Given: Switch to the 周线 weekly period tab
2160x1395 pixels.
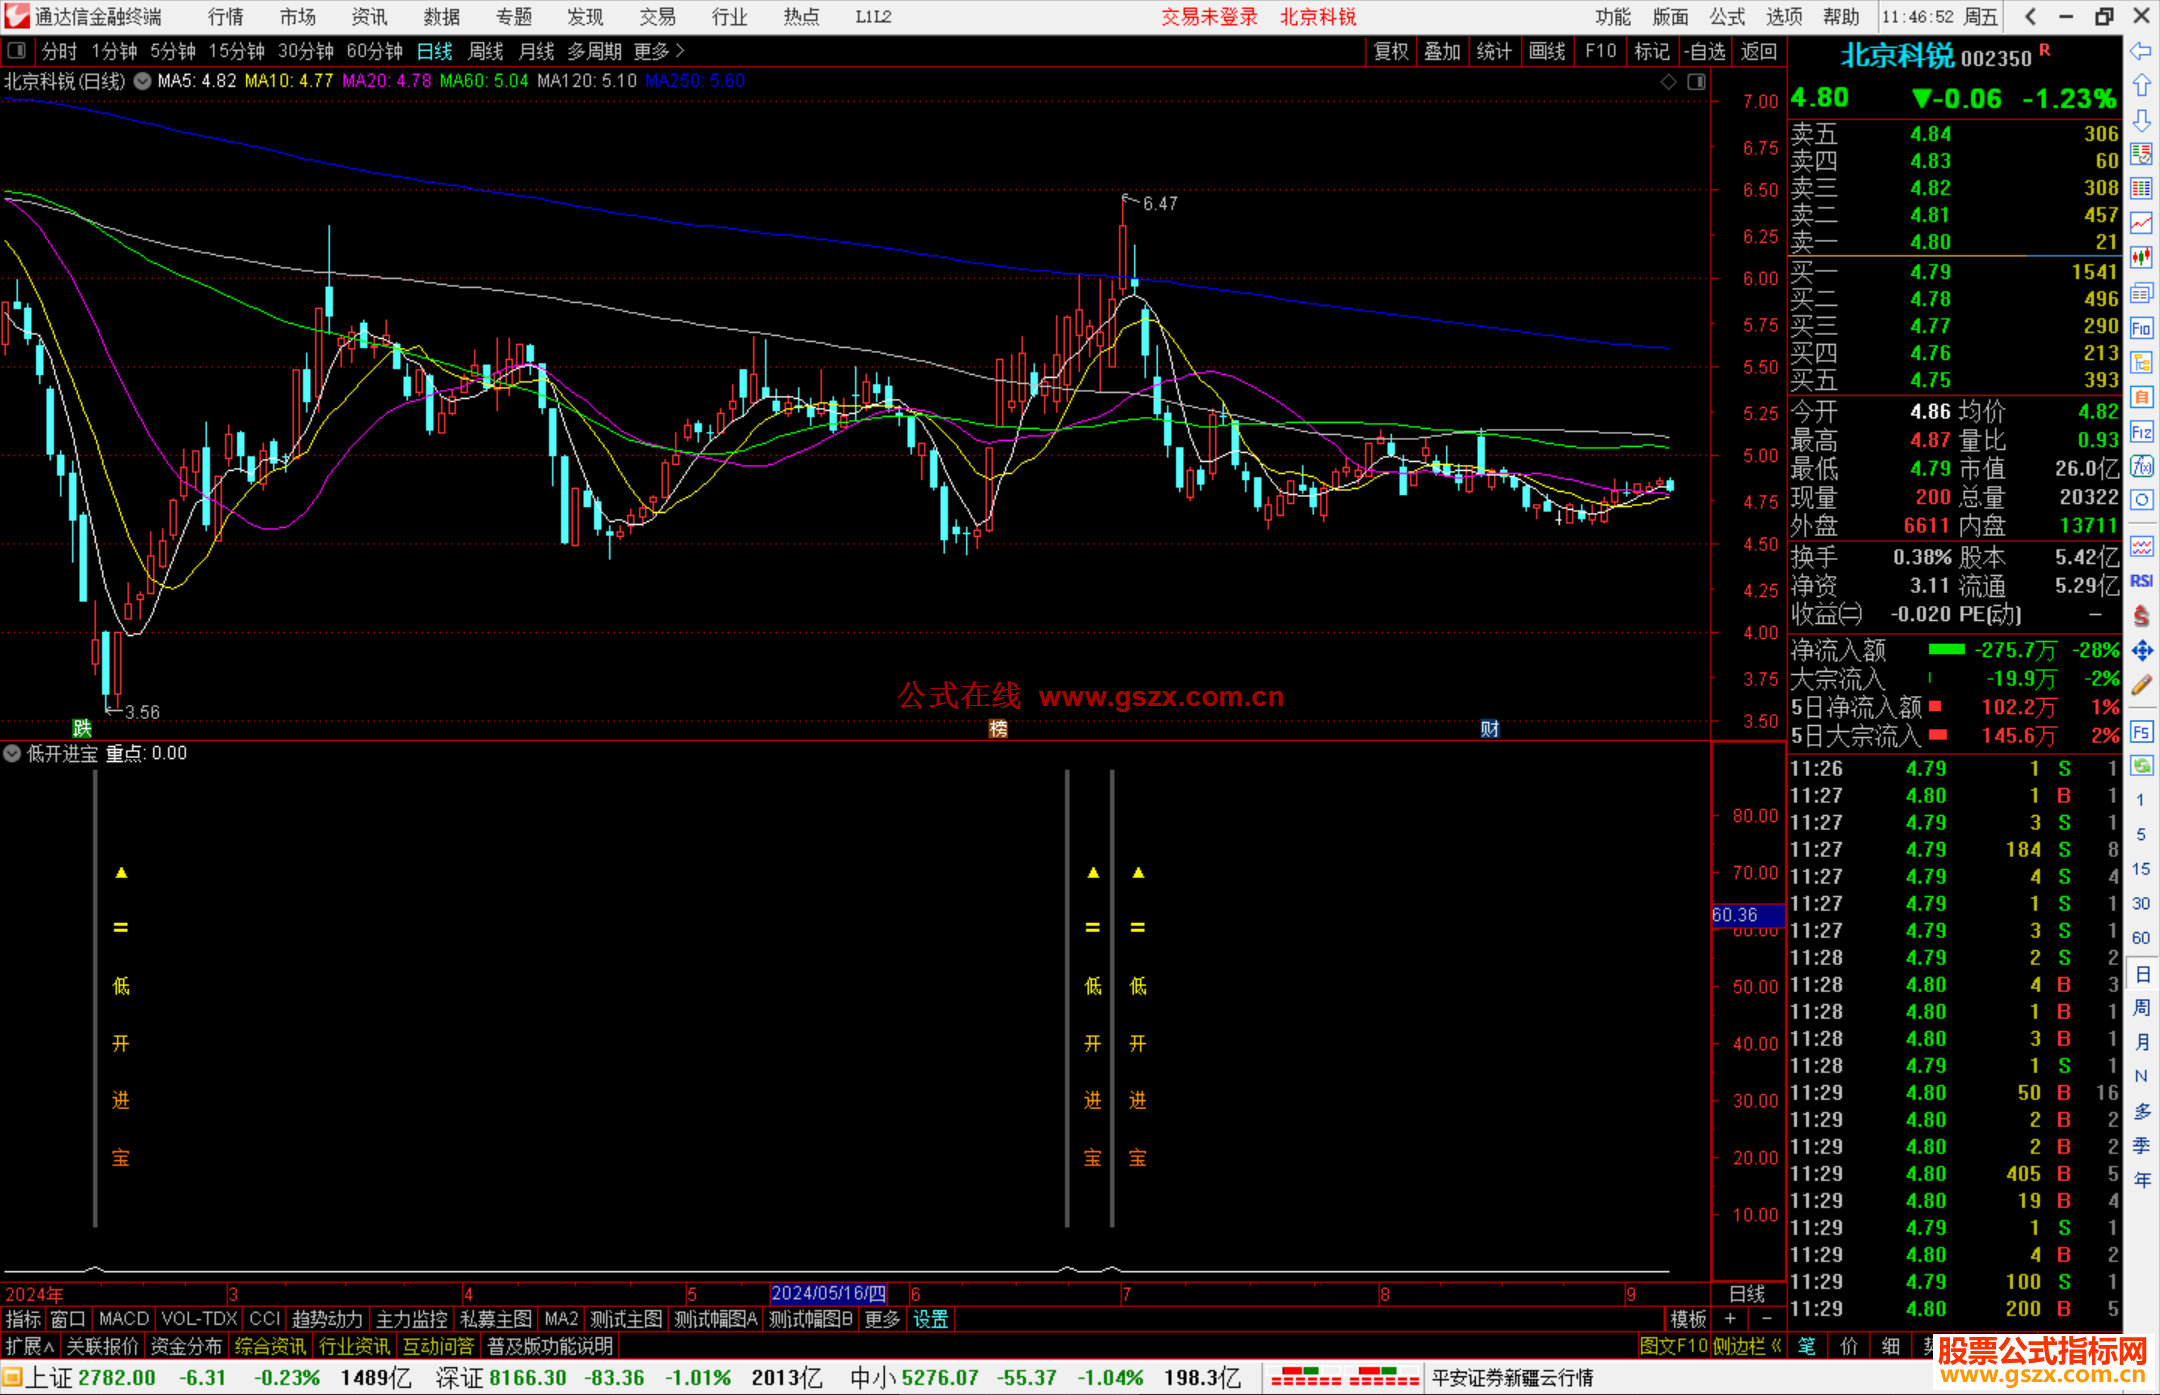Looking at the screenshot, I should pos(485,50).
